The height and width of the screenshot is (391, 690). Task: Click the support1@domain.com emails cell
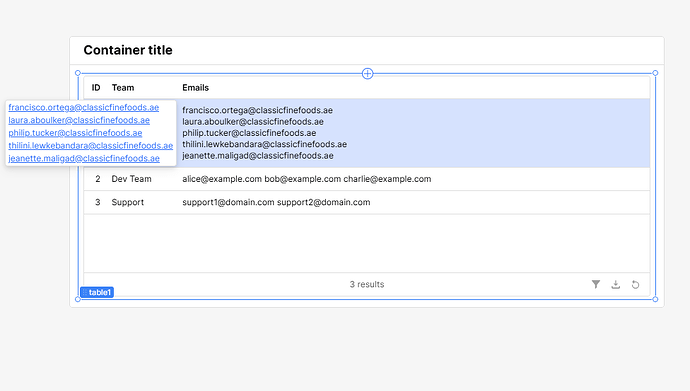pos(276,202)
